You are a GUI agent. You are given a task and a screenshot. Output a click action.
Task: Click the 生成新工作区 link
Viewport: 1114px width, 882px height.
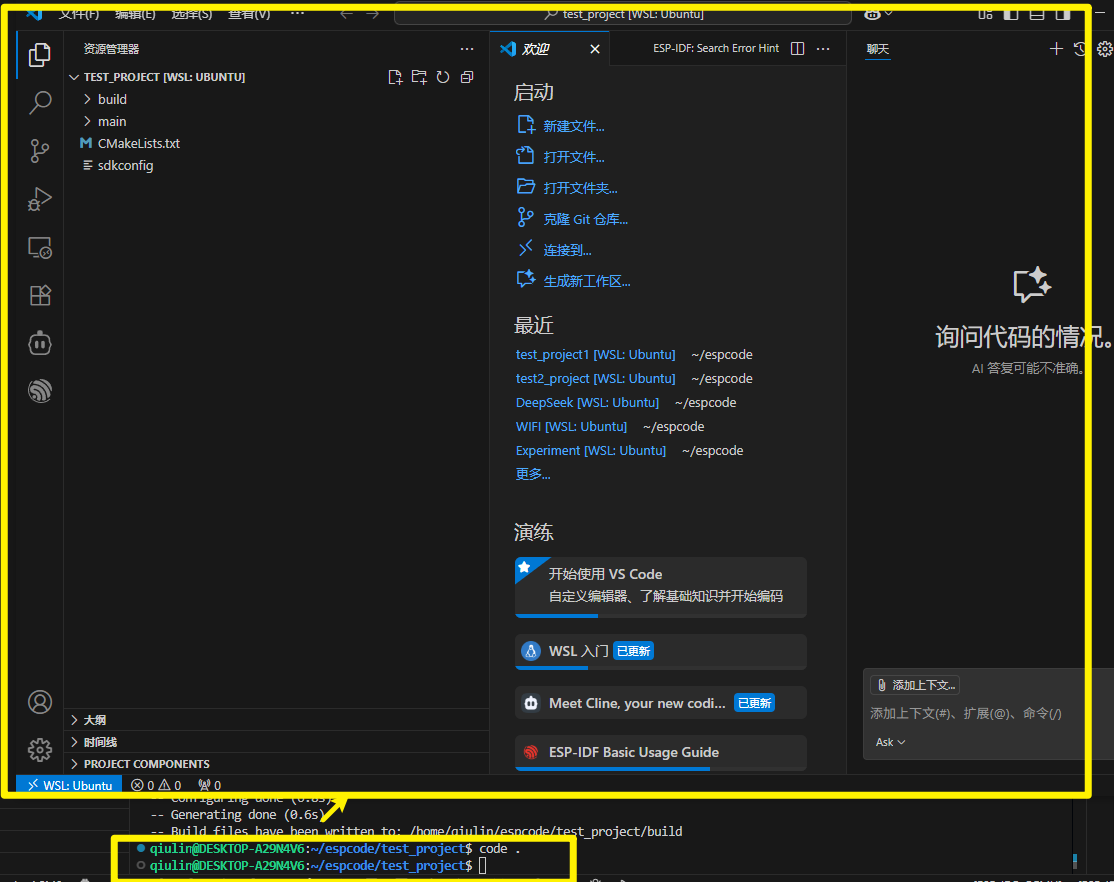click(x=587, y=281)
